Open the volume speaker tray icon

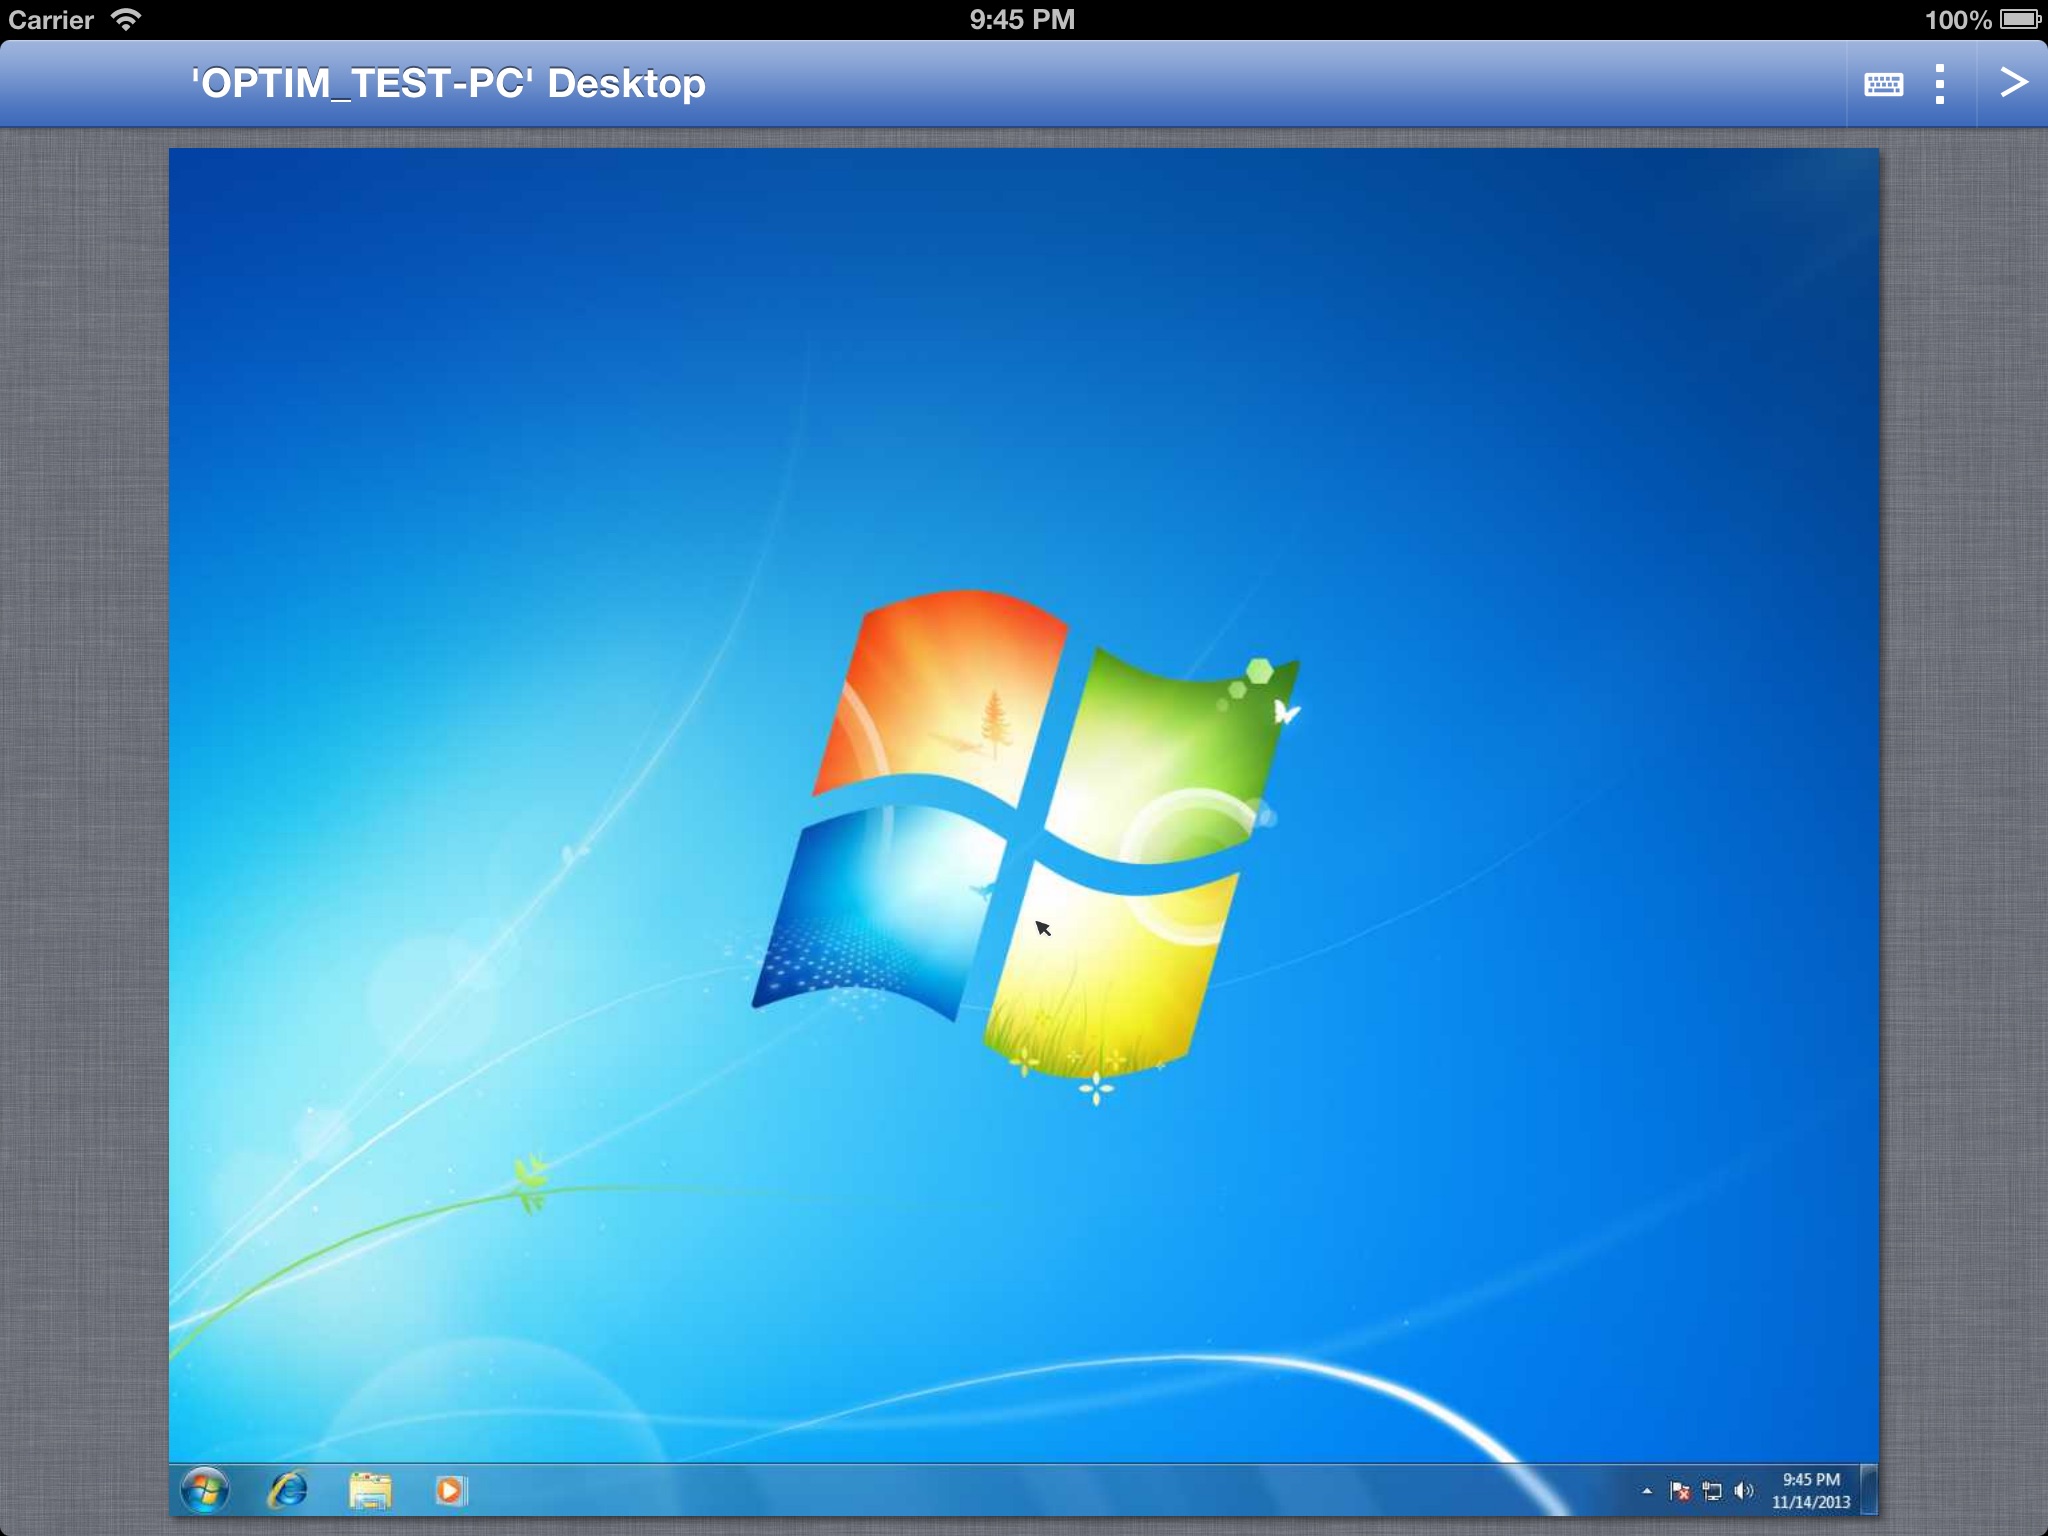pyautogui.click(x=1743, y=1491)
